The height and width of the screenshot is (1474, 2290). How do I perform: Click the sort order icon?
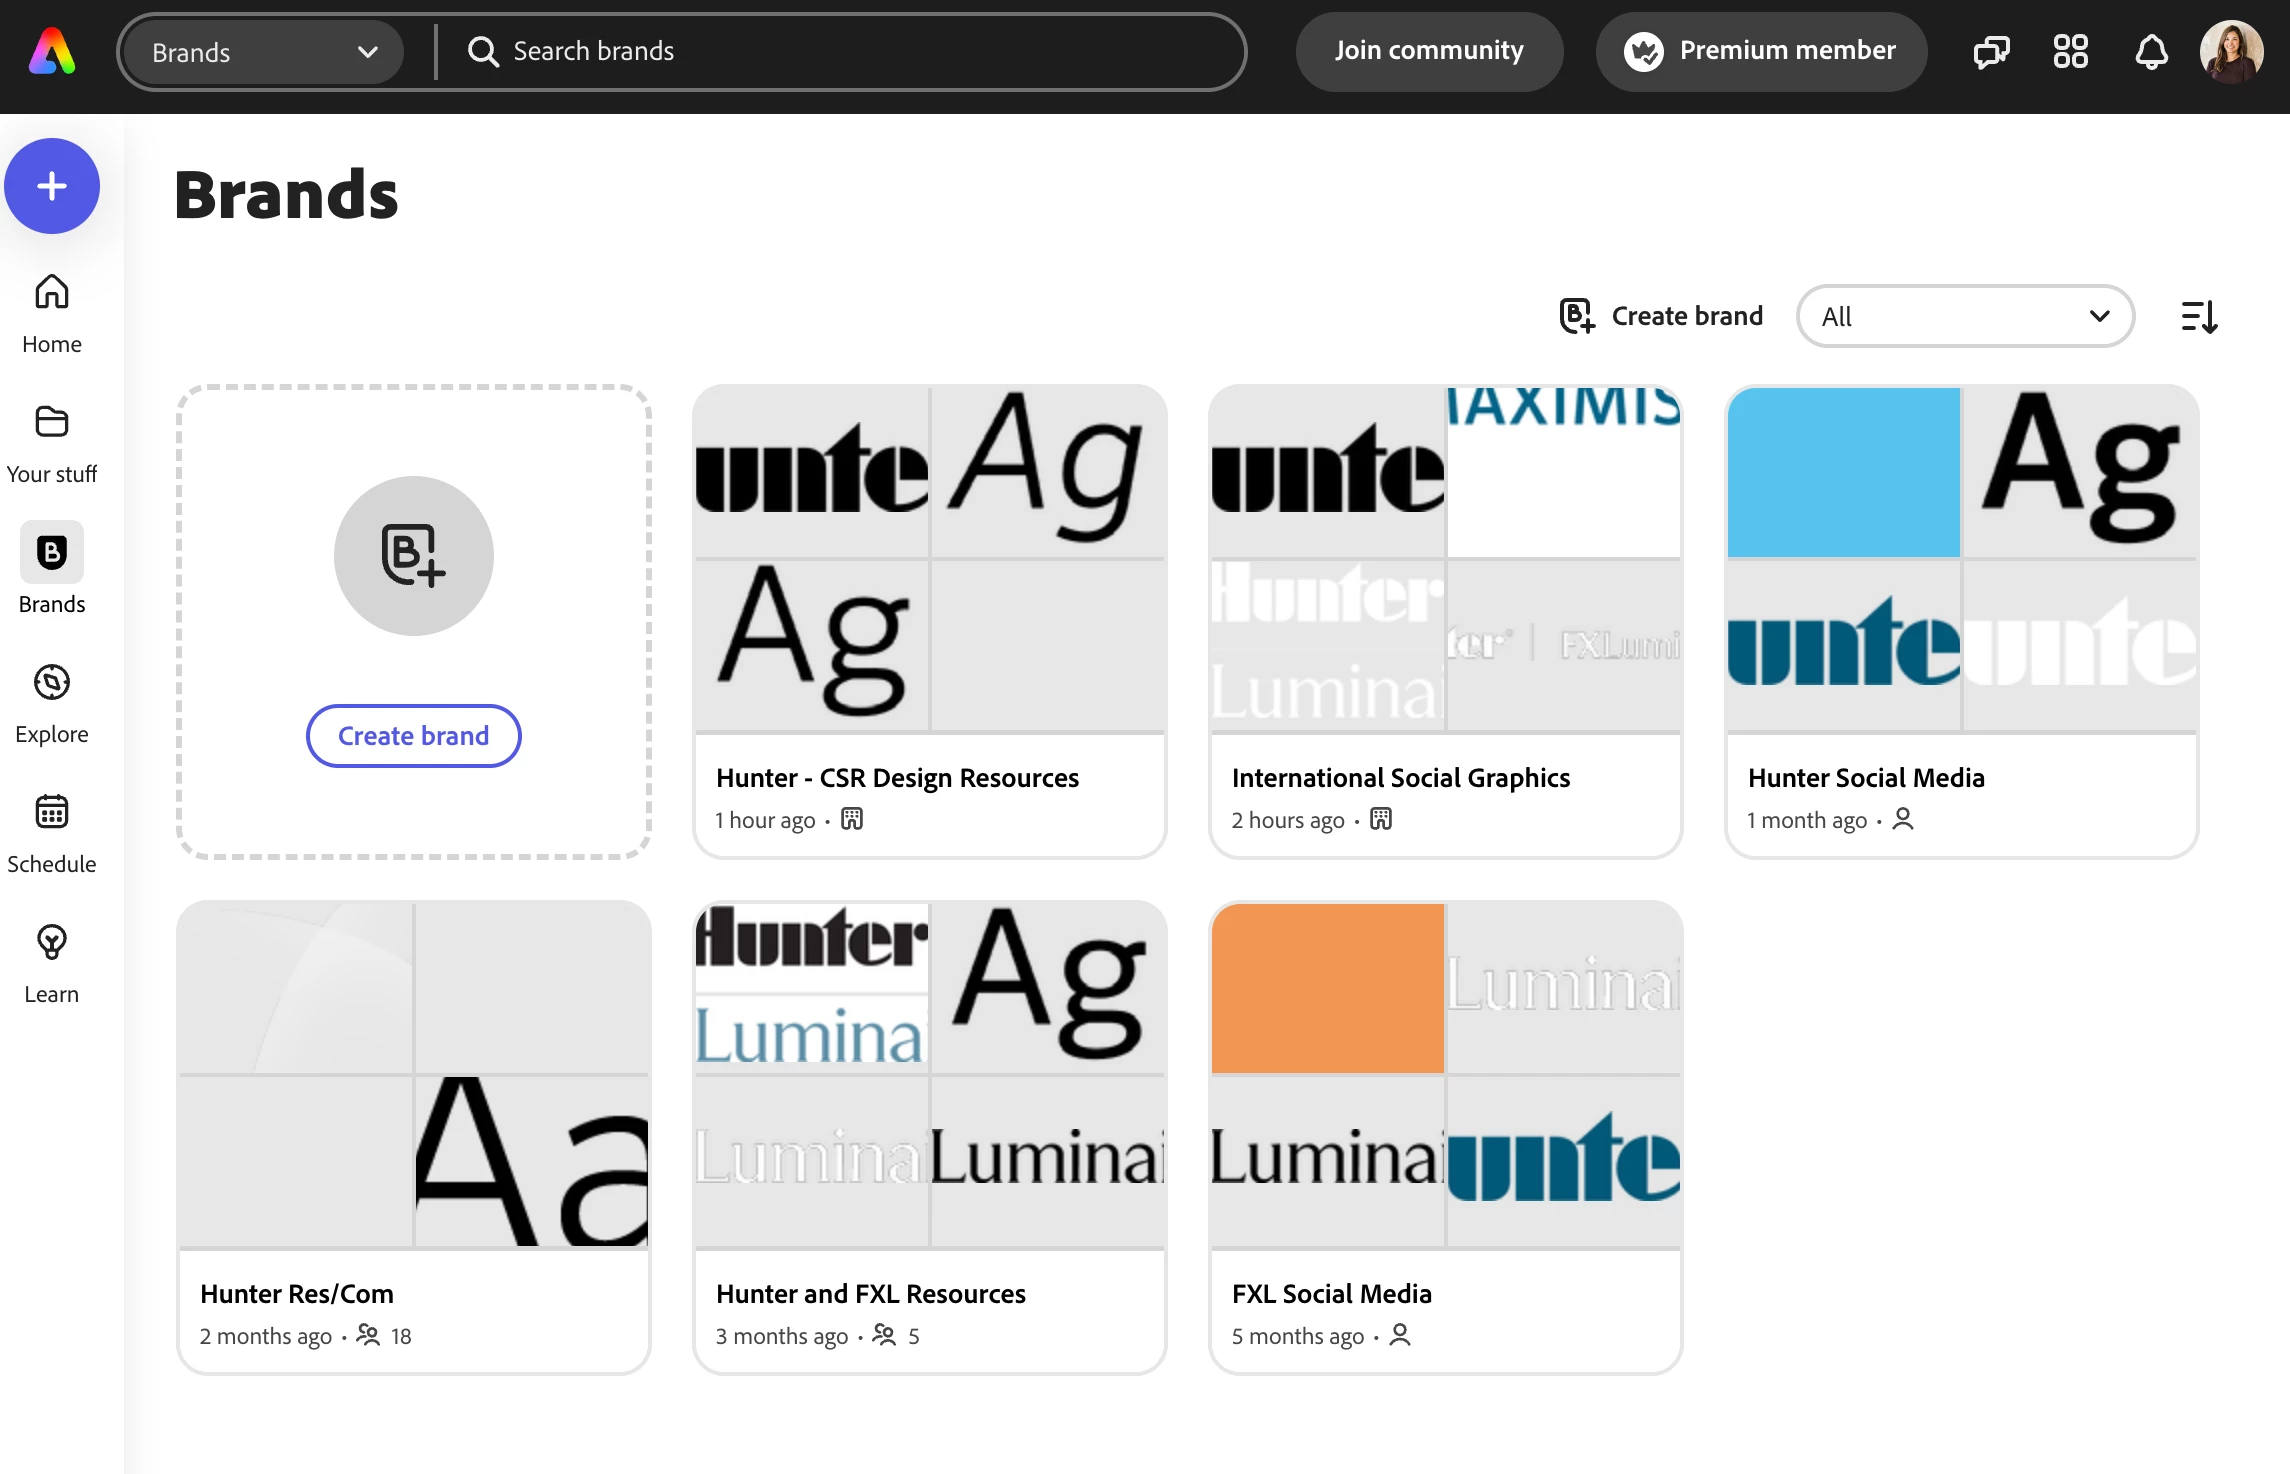2199,317
